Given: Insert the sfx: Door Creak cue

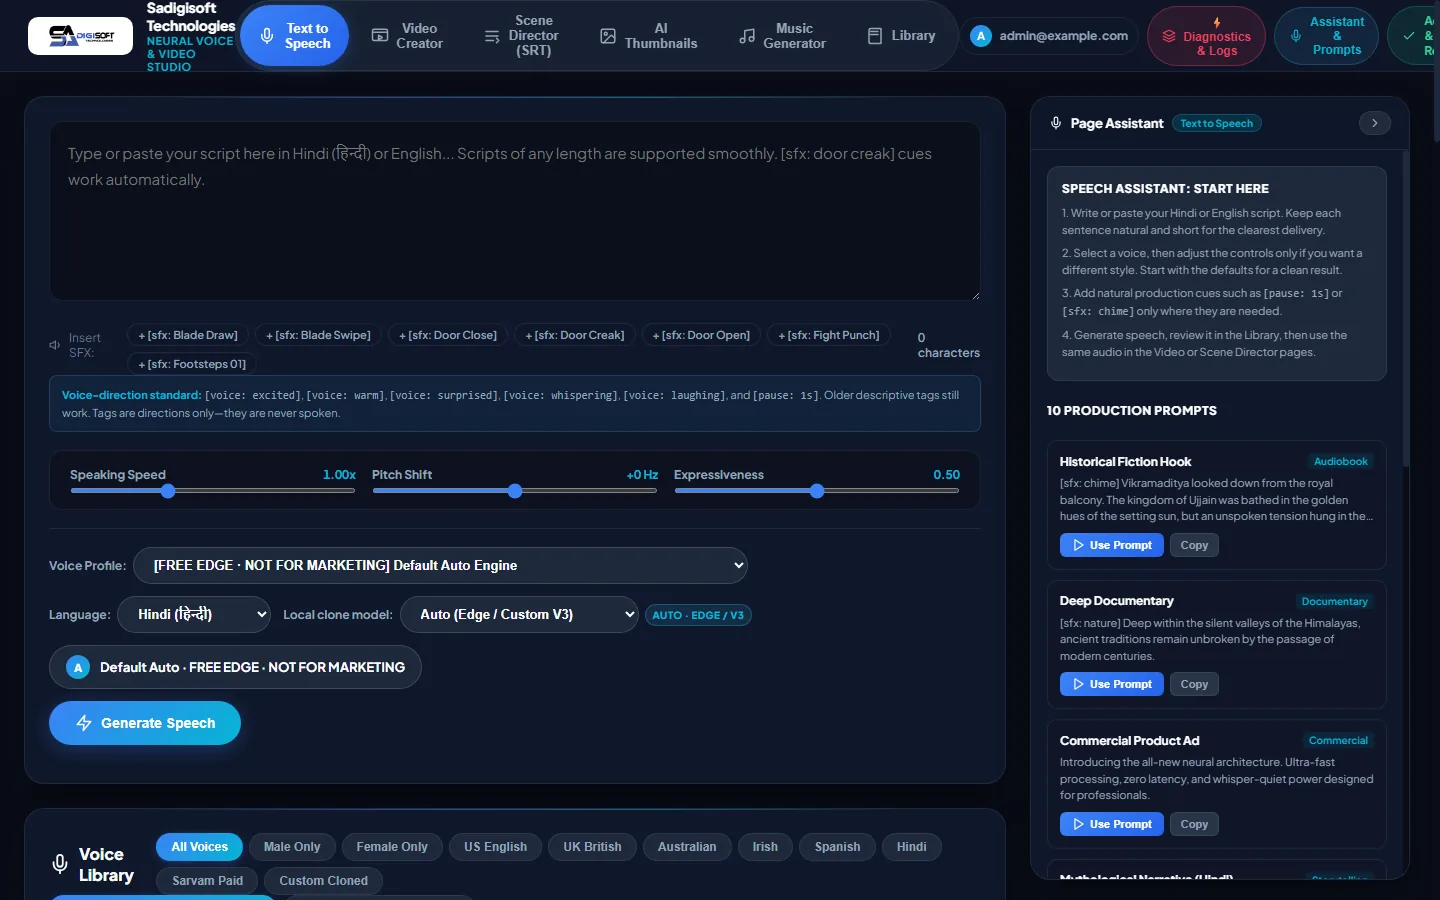Looking at the screenshot, I should 575,335.
